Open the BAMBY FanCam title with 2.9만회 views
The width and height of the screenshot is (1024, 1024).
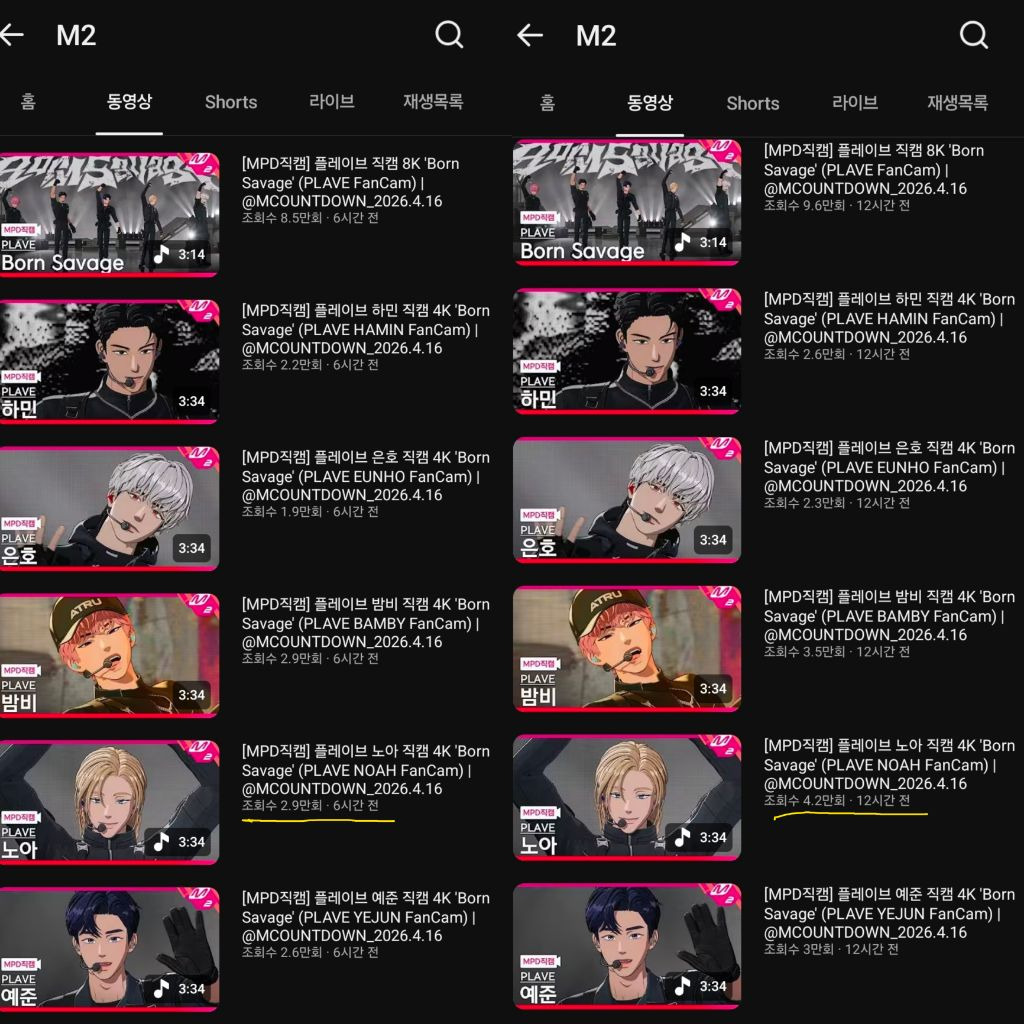click(366, 623)
